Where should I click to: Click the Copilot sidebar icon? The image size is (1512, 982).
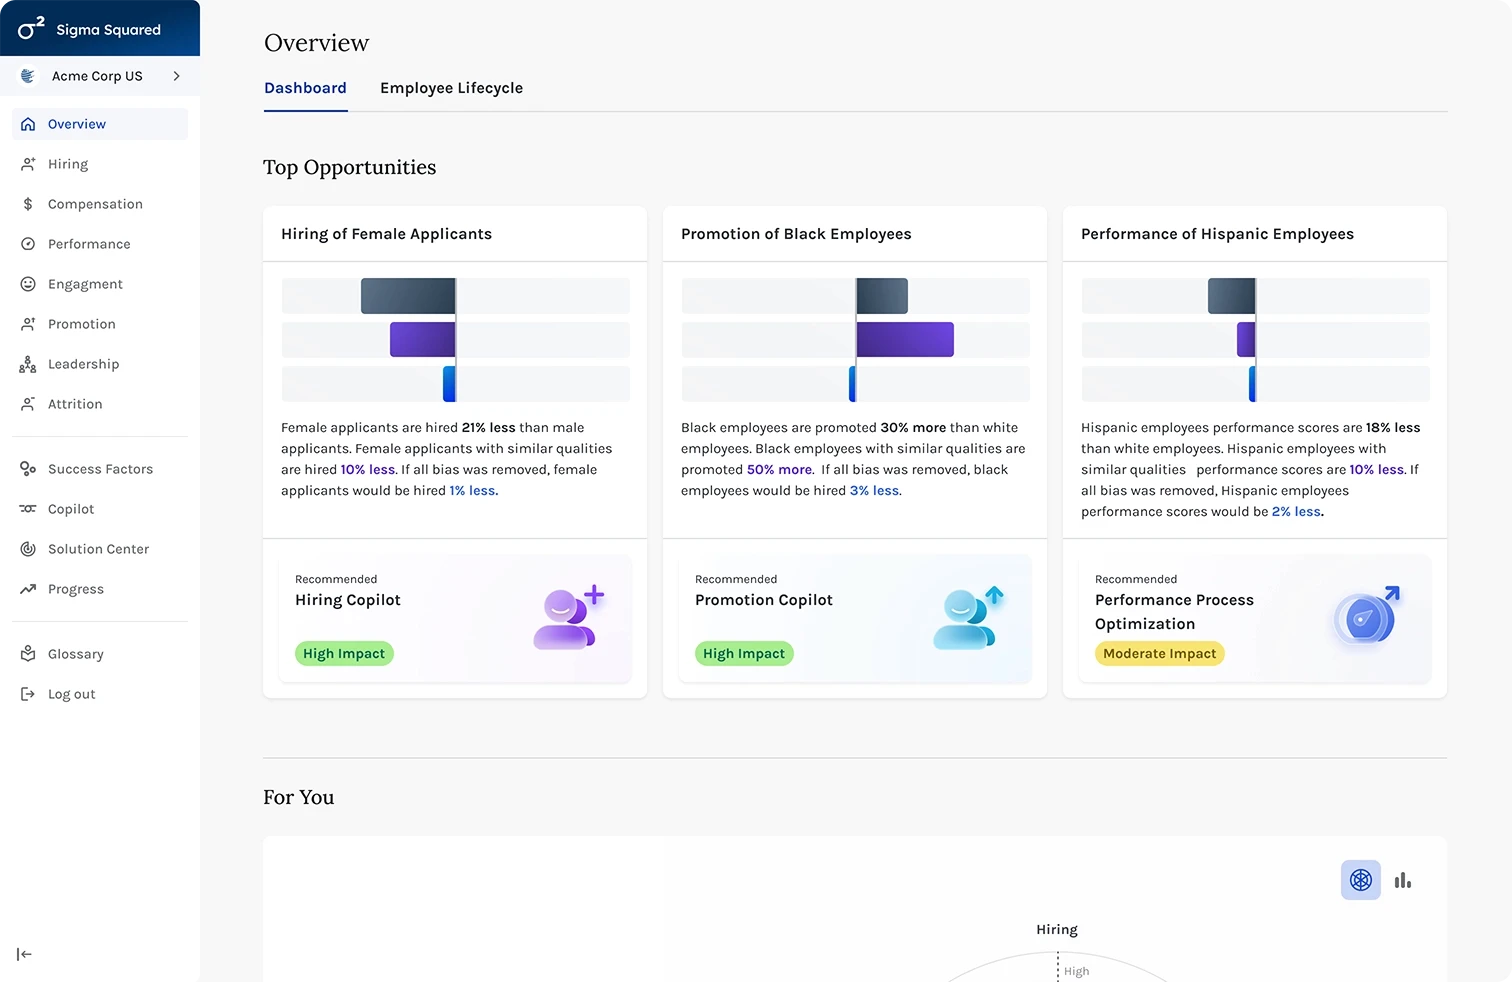[x=28, y=509]
